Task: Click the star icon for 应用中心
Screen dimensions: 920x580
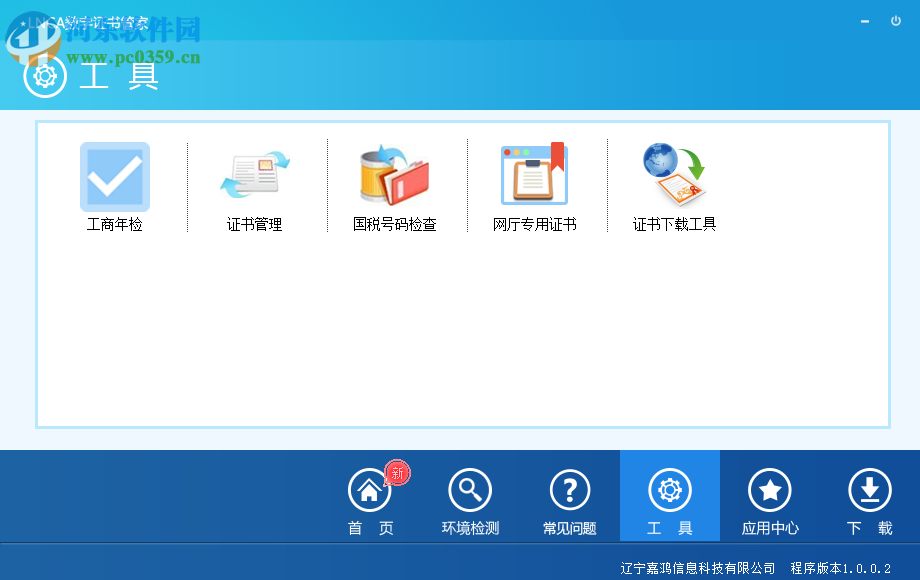Action: coord(769,488)
